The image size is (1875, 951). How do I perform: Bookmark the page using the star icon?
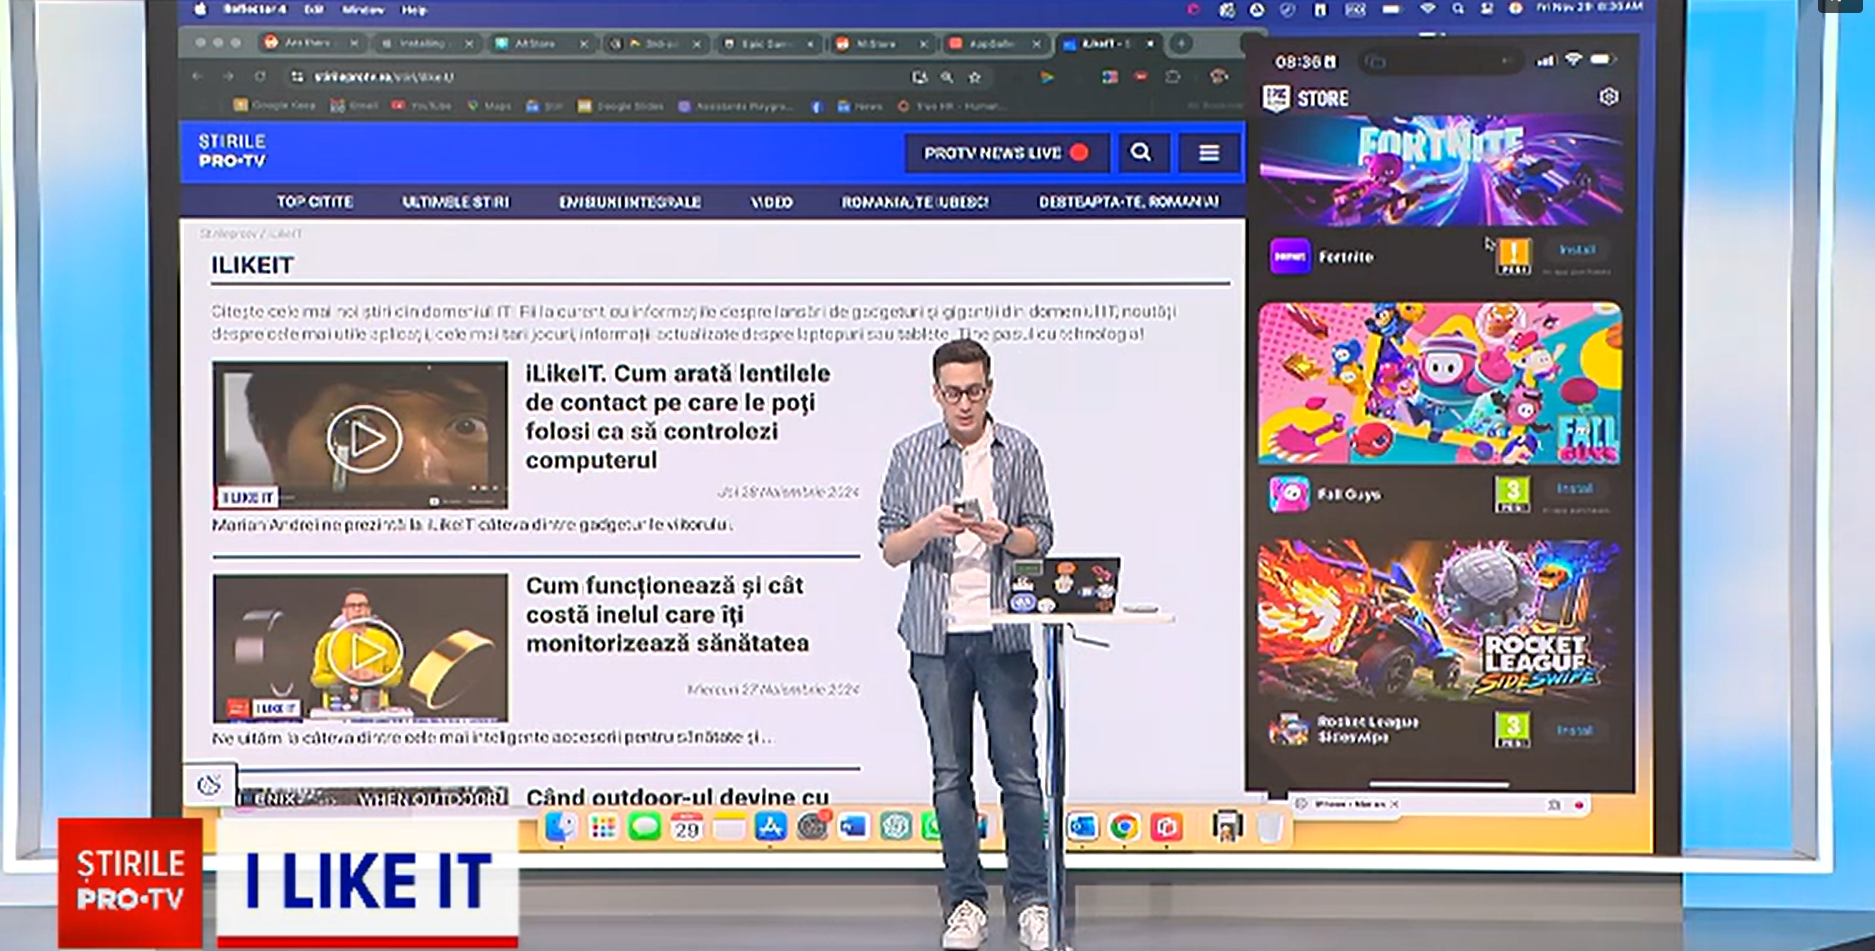click(975, 76)
